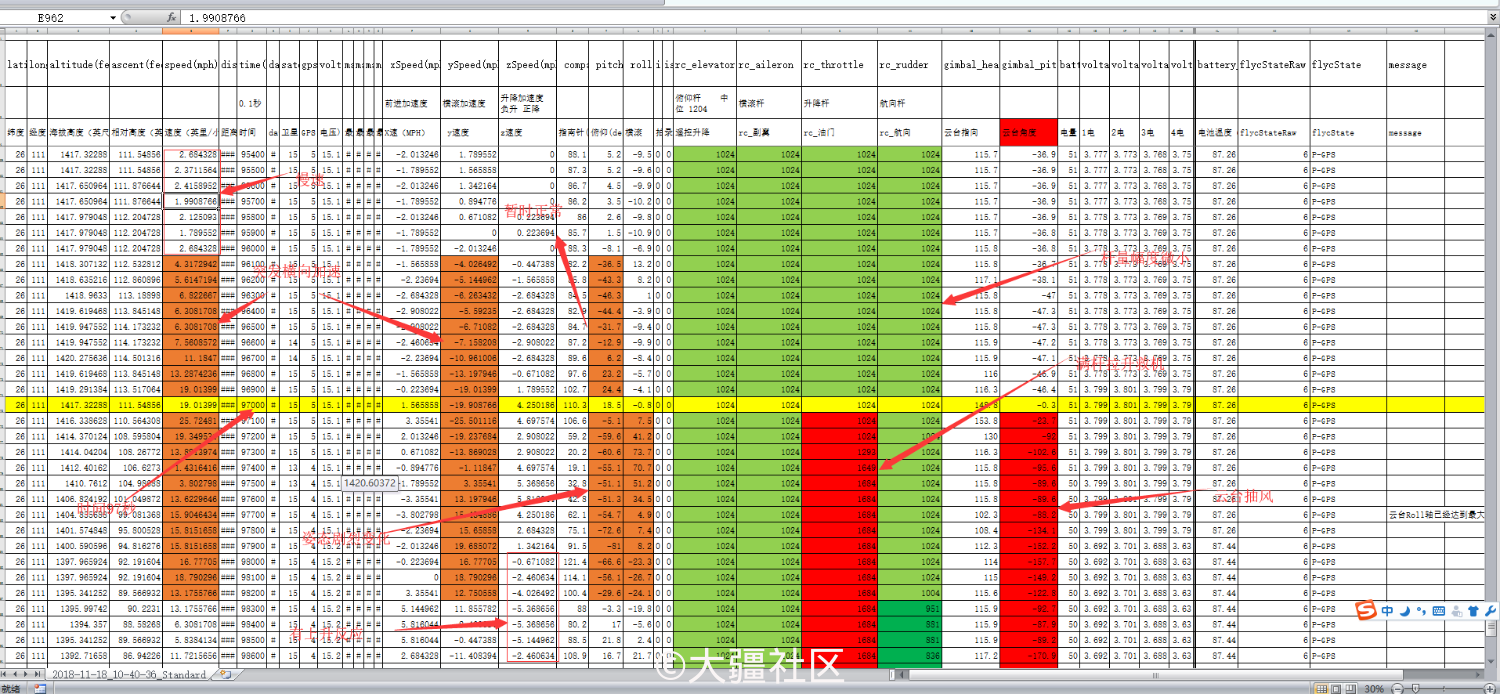Select the red gimbal cell -170.9
The width and height of the screenshot is (1500, 694).
[1029, 656]
